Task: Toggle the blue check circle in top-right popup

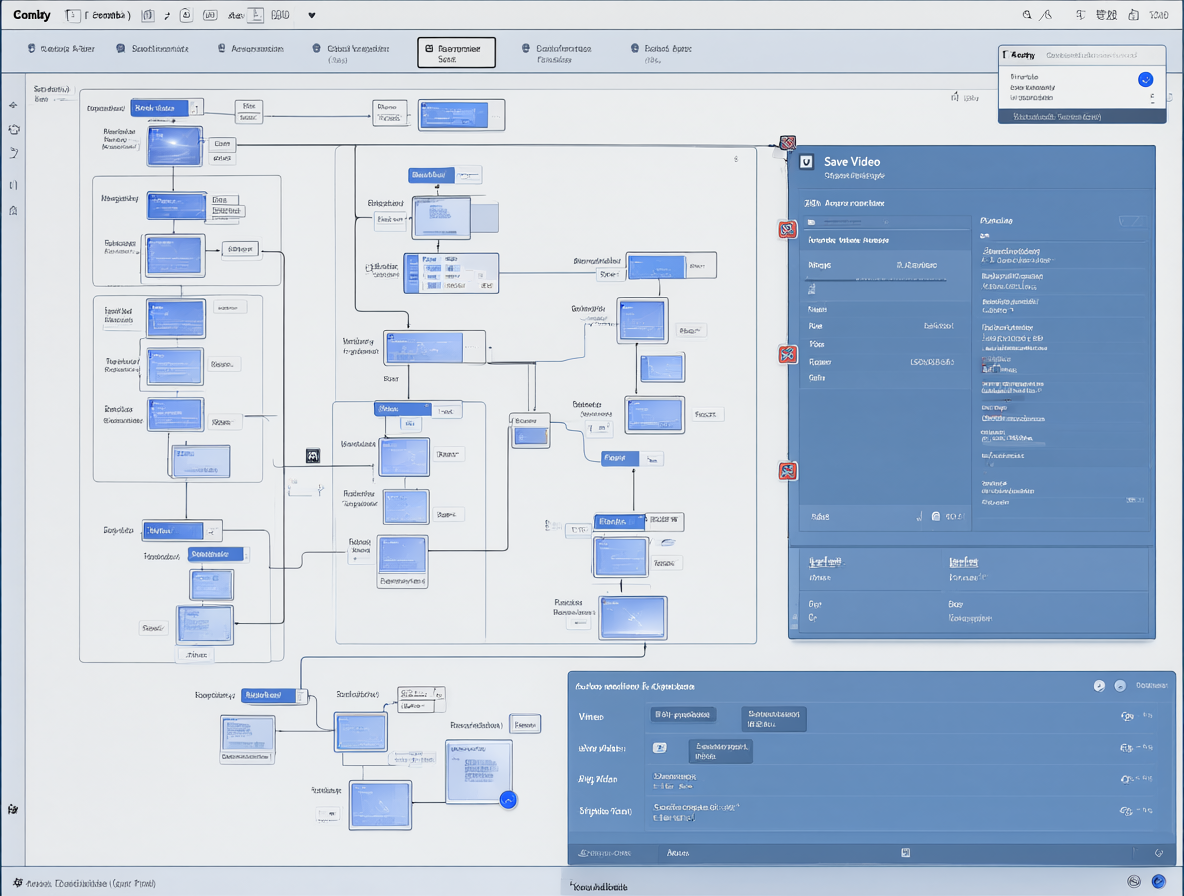Action: pos(1145,79)
